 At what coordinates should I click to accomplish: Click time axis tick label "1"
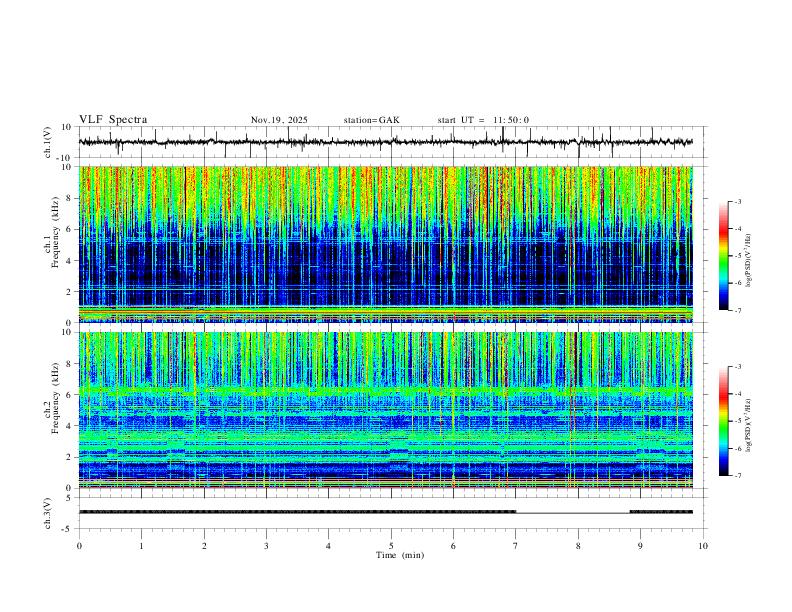tap(141, 546)
